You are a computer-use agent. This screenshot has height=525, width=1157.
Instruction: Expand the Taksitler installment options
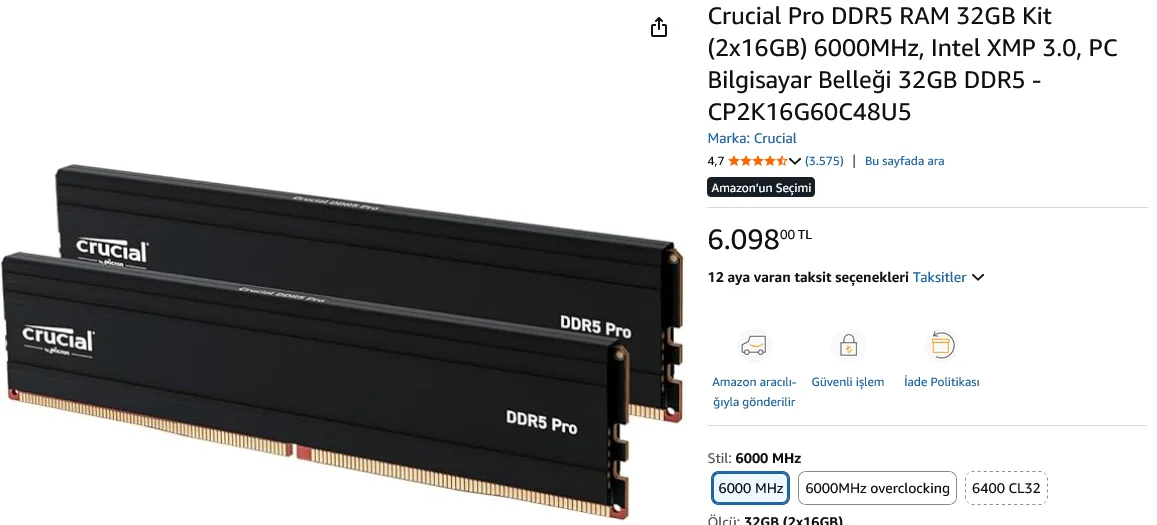[948, 278]
